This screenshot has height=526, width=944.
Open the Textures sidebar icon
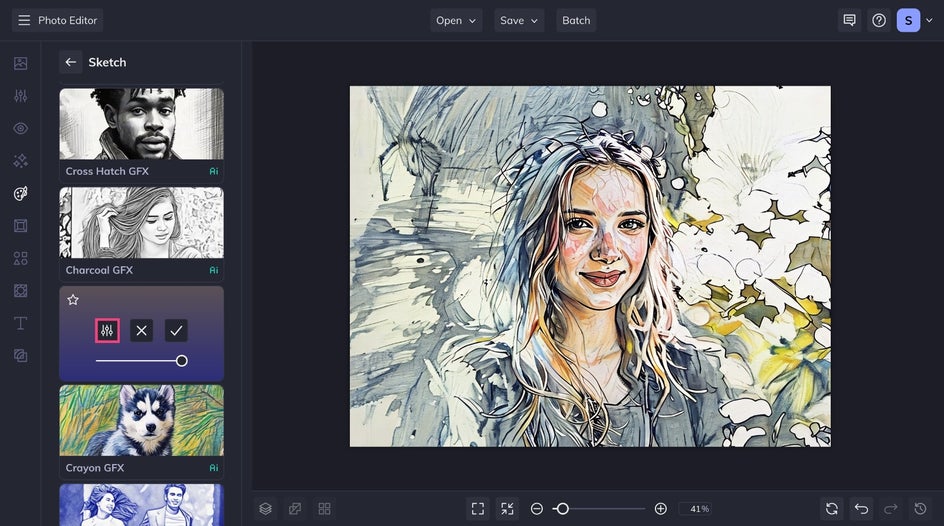click(20, 356)
